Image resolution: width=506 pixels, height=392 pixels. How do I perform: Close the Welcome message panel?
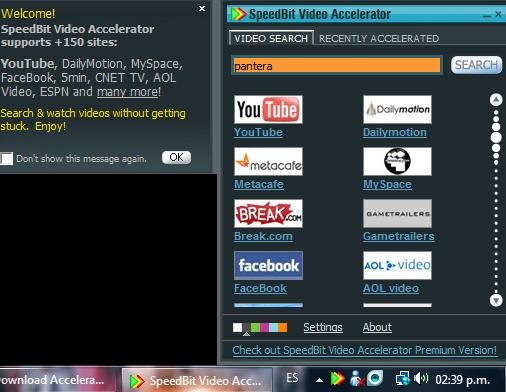point(202,8)
